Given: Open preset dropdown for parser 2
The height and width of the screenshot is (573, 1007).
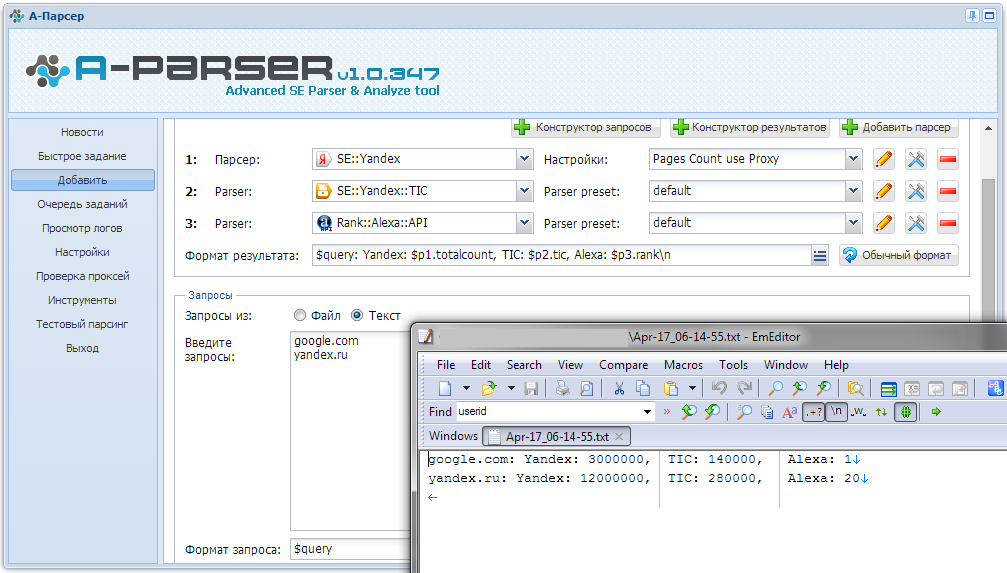Looking at the screenshot, I should [x=853, y=191].
